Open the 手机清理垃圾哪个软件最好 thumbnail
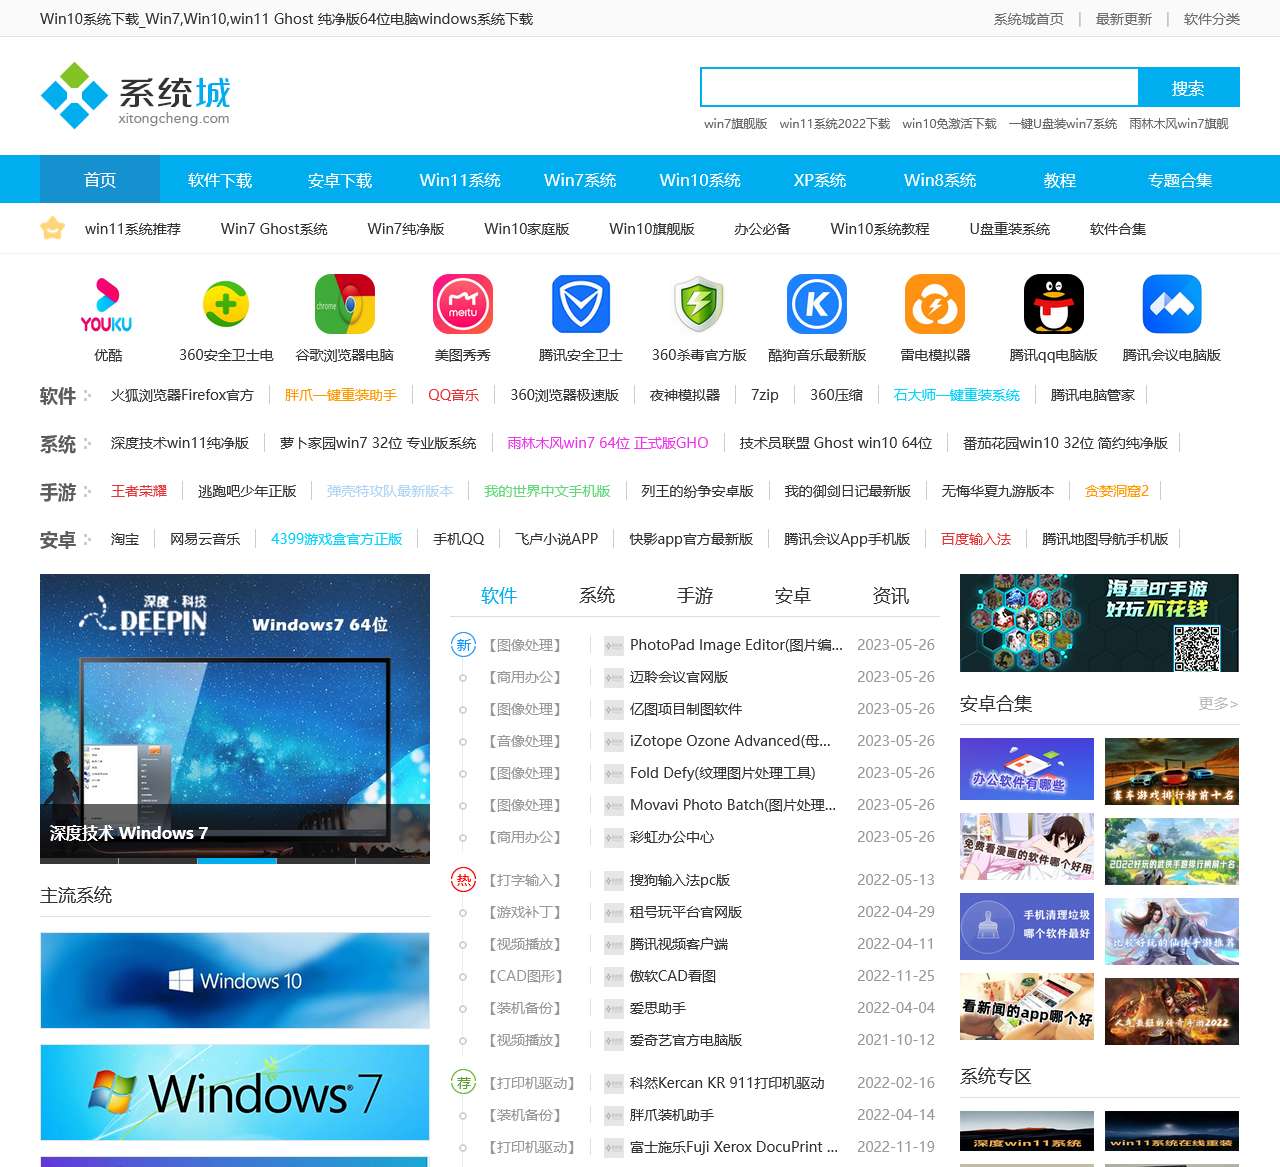 (1027, 927)
